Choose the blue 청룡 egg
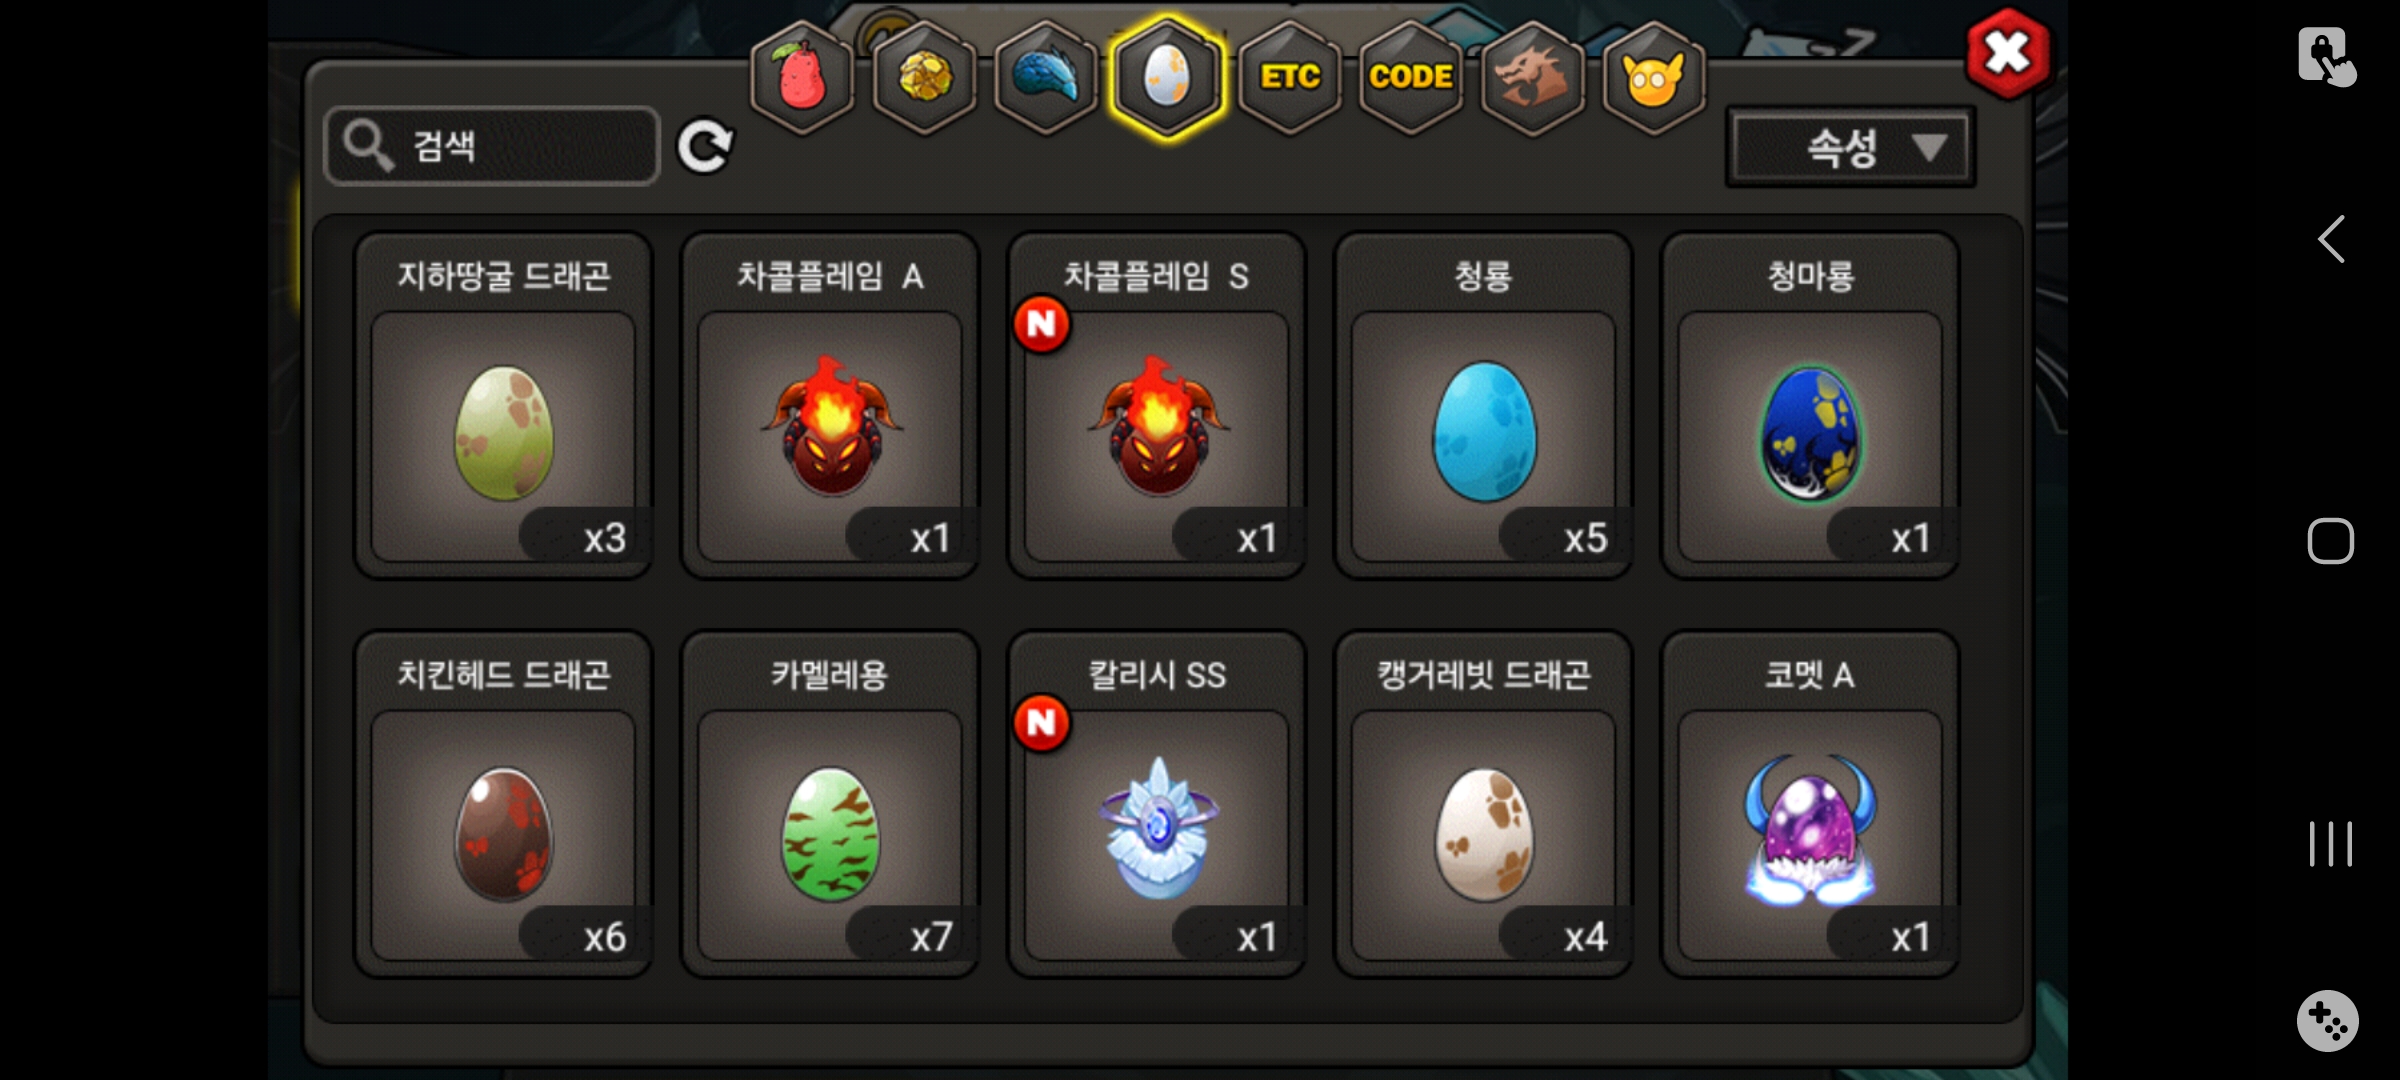This screenshot has height=1080, width=2400. click(1484, 405)
